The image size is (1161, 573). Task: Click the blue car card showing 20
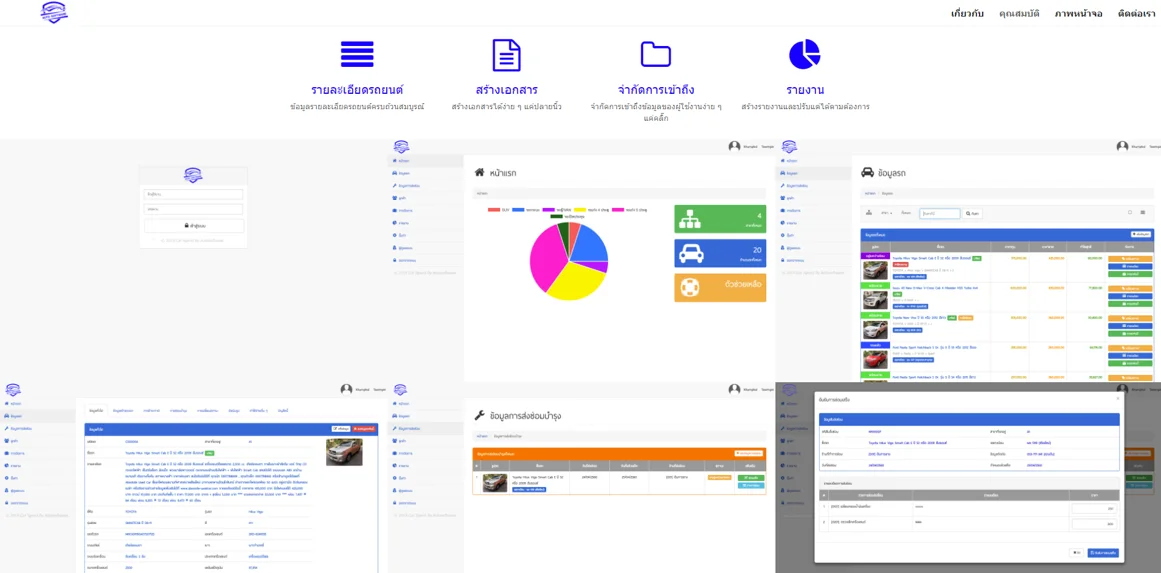[720, 252]
